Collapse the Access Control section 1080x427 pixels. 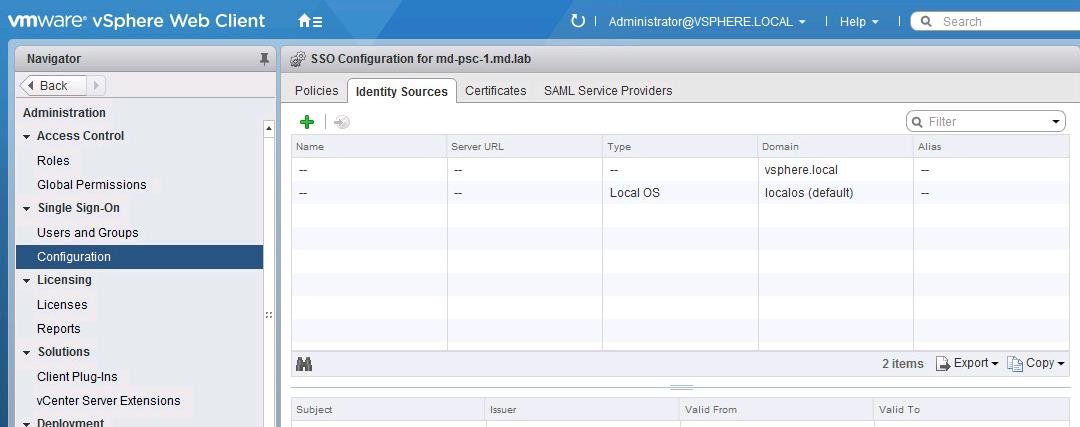pyautogui.click(x=27, y=136)
